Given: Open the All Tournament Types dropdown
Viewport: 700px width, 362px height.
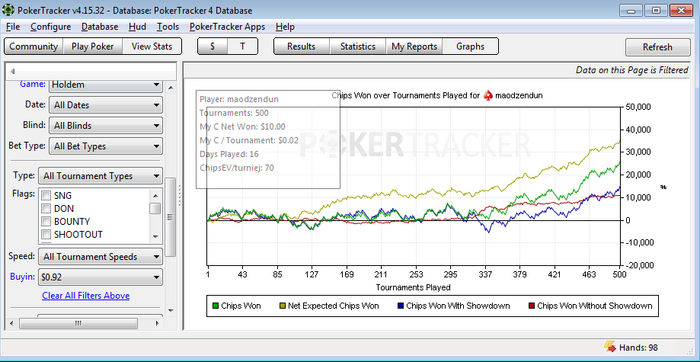Looking at the screenshot, I should pyautogui.click(x=100, y=176).
